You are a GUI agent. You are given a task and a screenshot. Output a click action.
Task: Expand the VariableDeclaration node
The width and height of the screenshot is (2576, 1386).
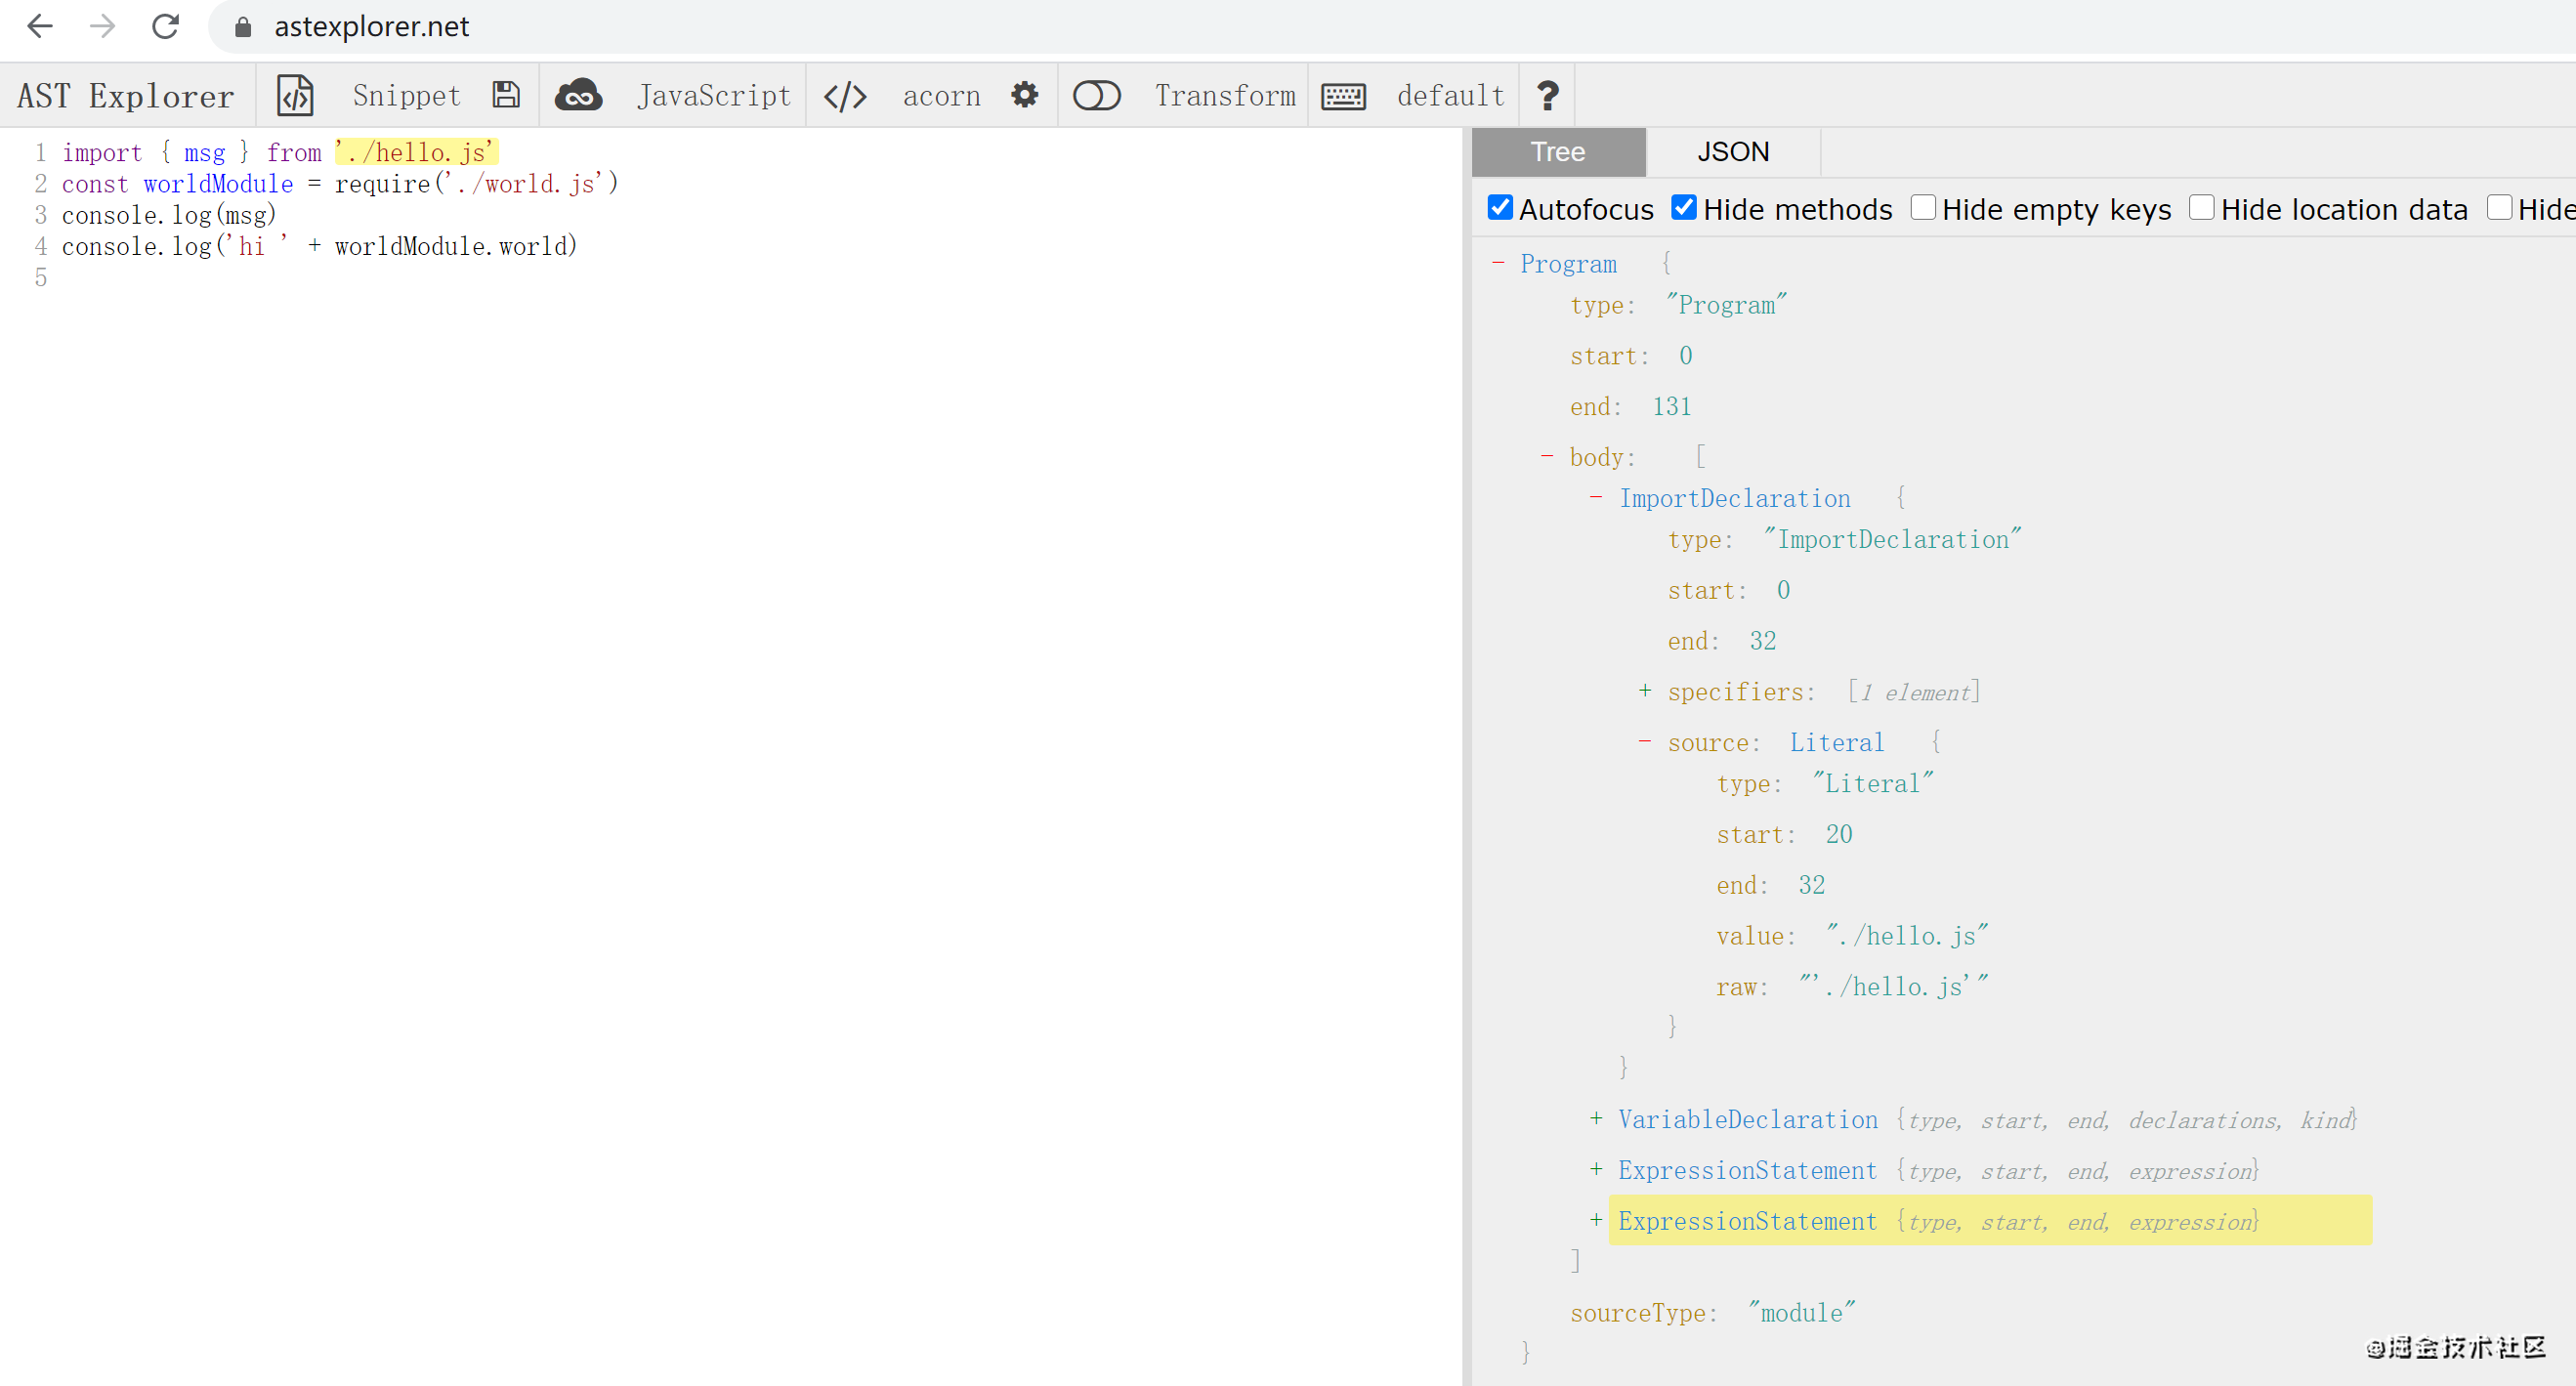pos(1596,1119)
